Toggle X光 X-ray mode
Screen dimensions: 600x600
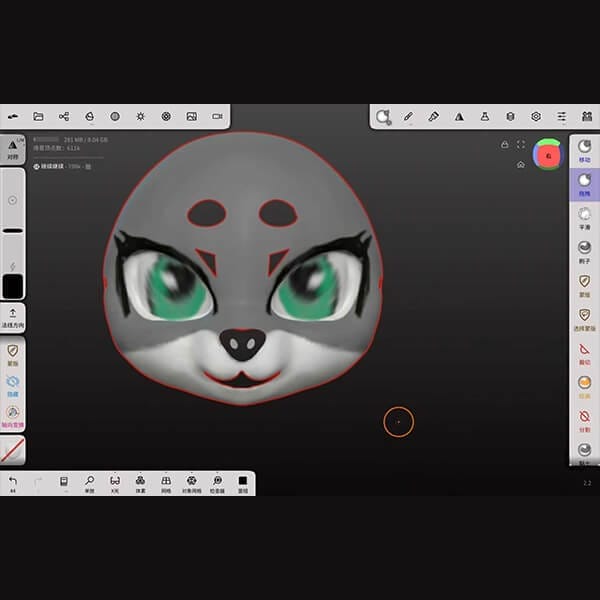pyautogui.click(x=115, y=484)
